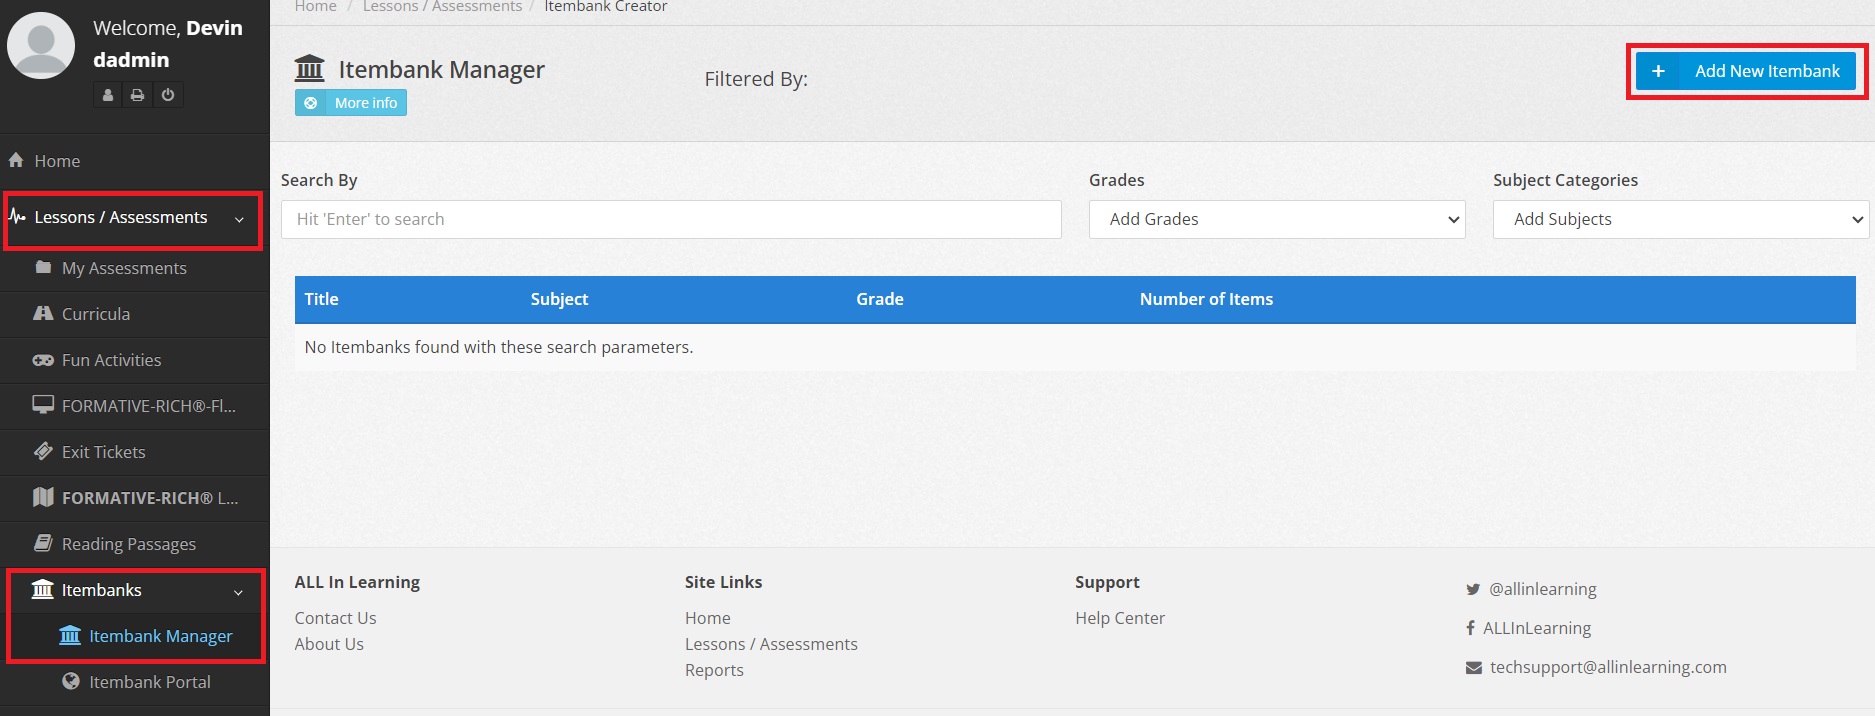Click Home in the breadcrumb trail
Screen dimensions: 1875x716
coord(315,7)
